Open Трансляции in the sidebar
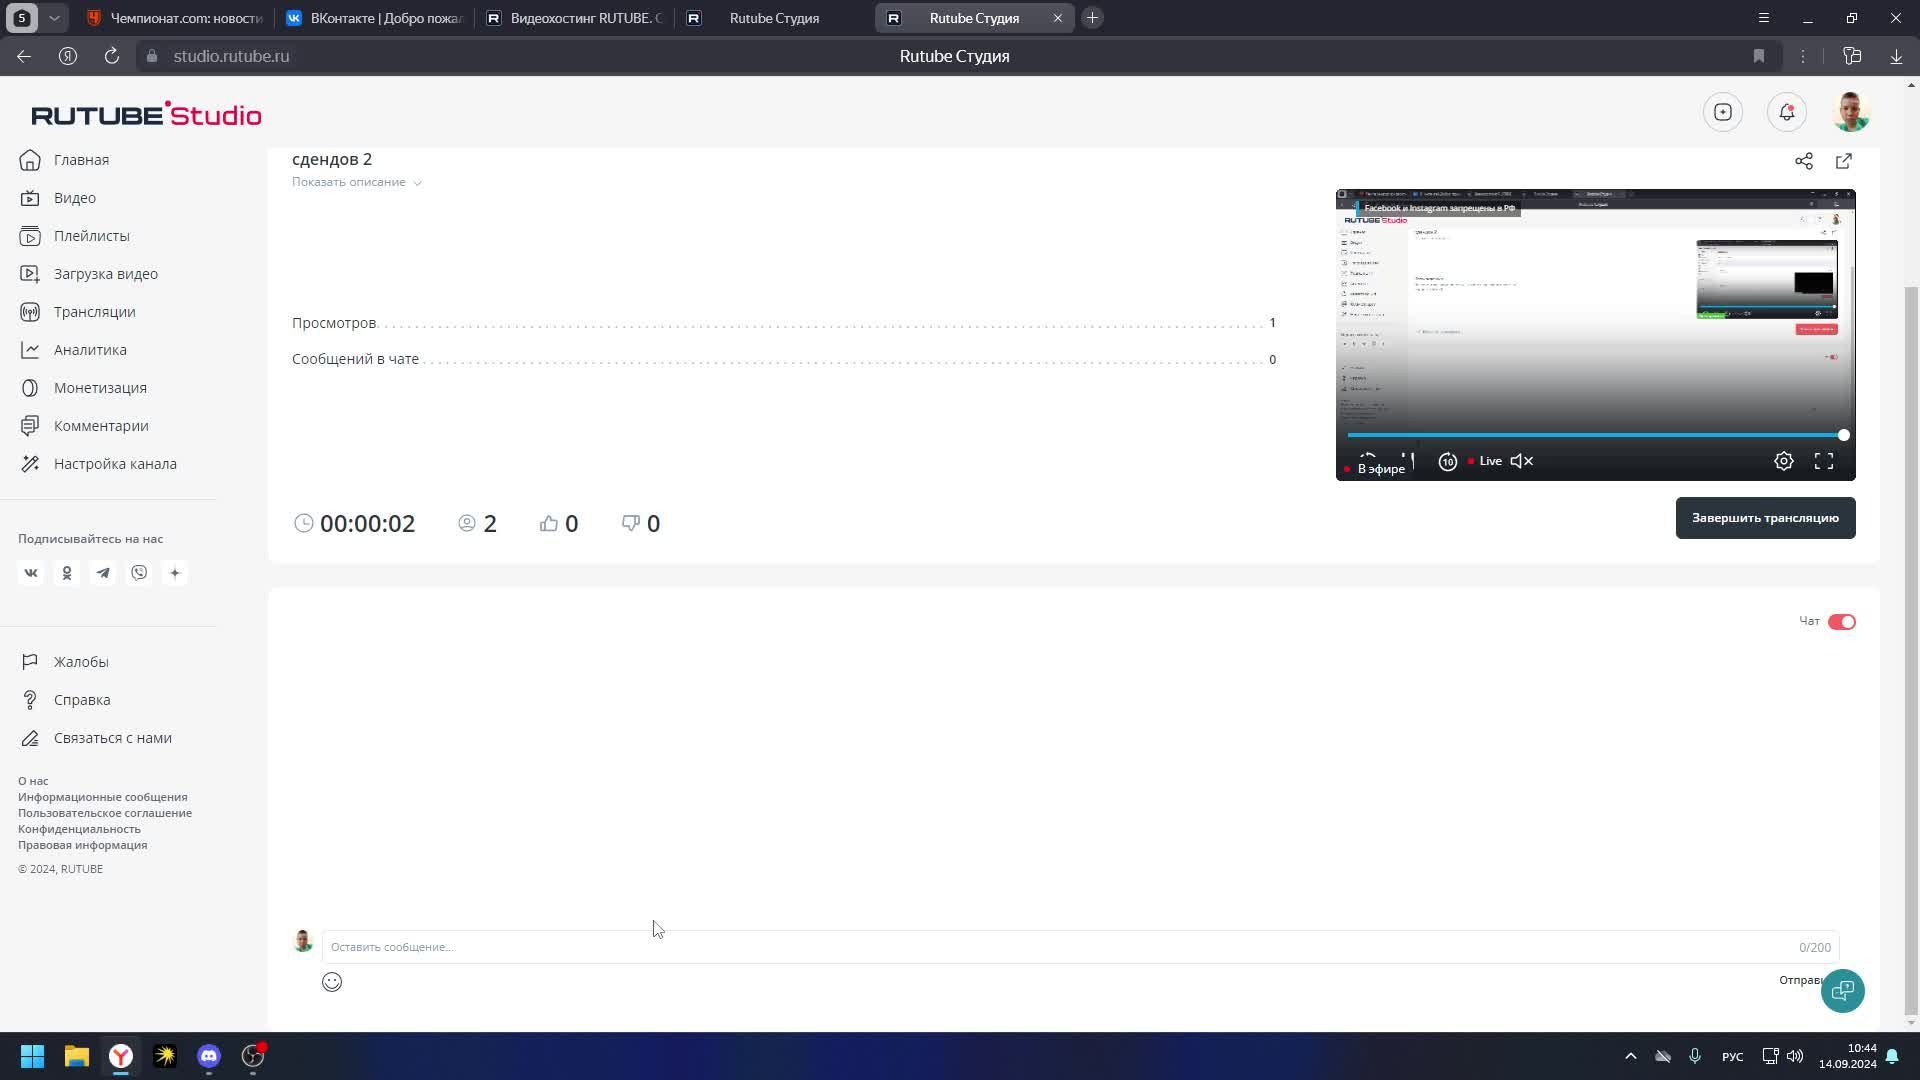Image resolution: width=1920 pixels, height=1080 pixels. 94,312
